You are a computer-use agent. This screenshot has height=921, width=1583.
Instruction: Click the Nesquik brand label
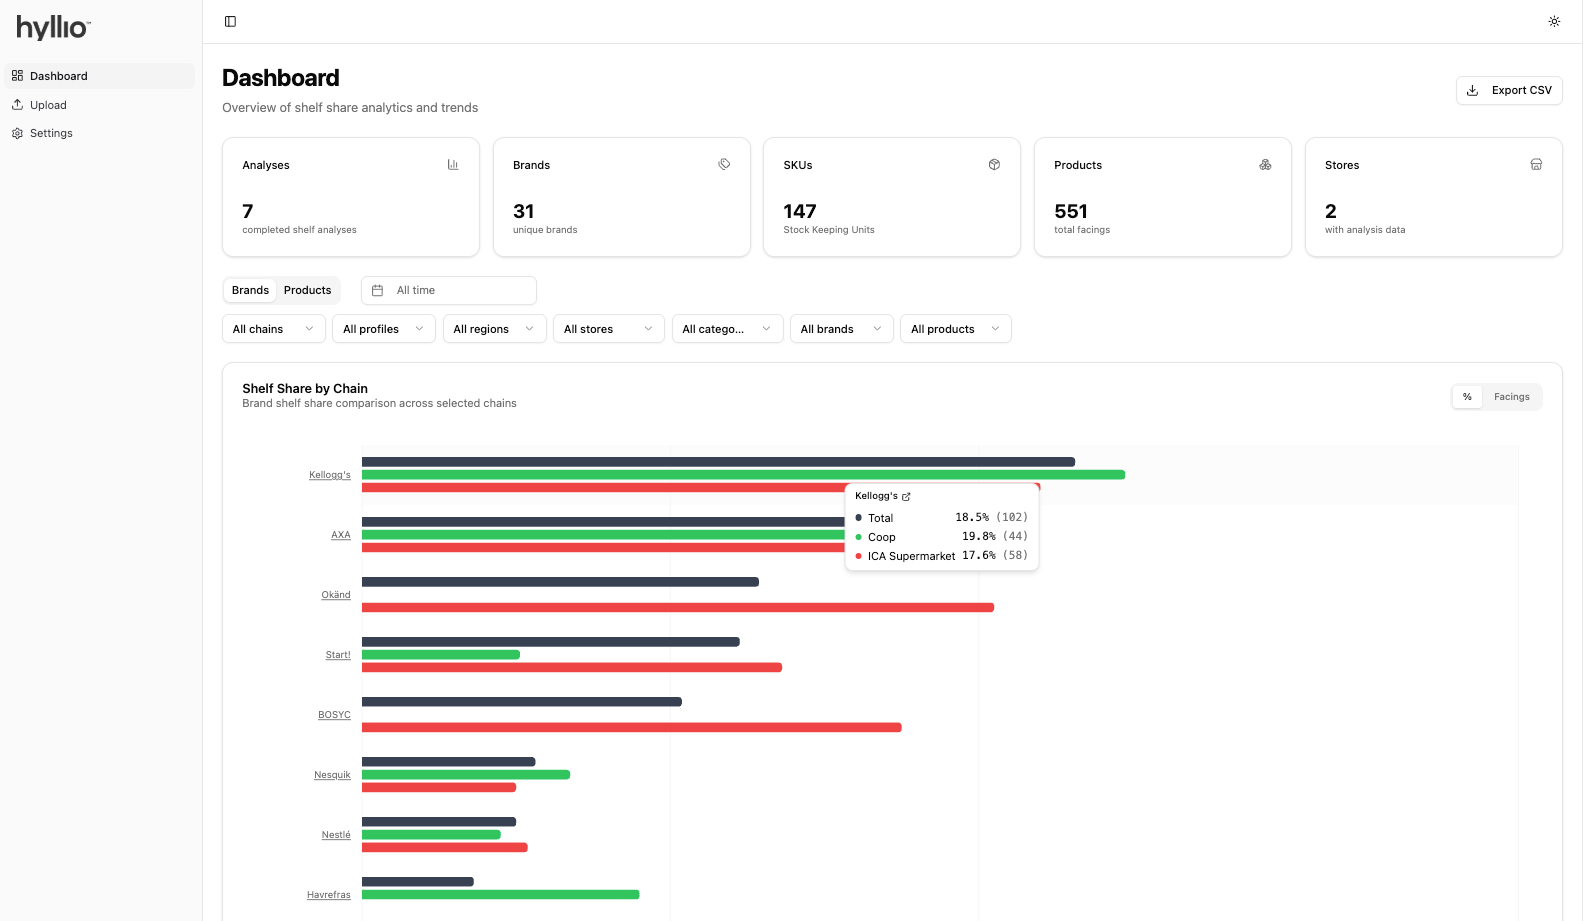332,775
